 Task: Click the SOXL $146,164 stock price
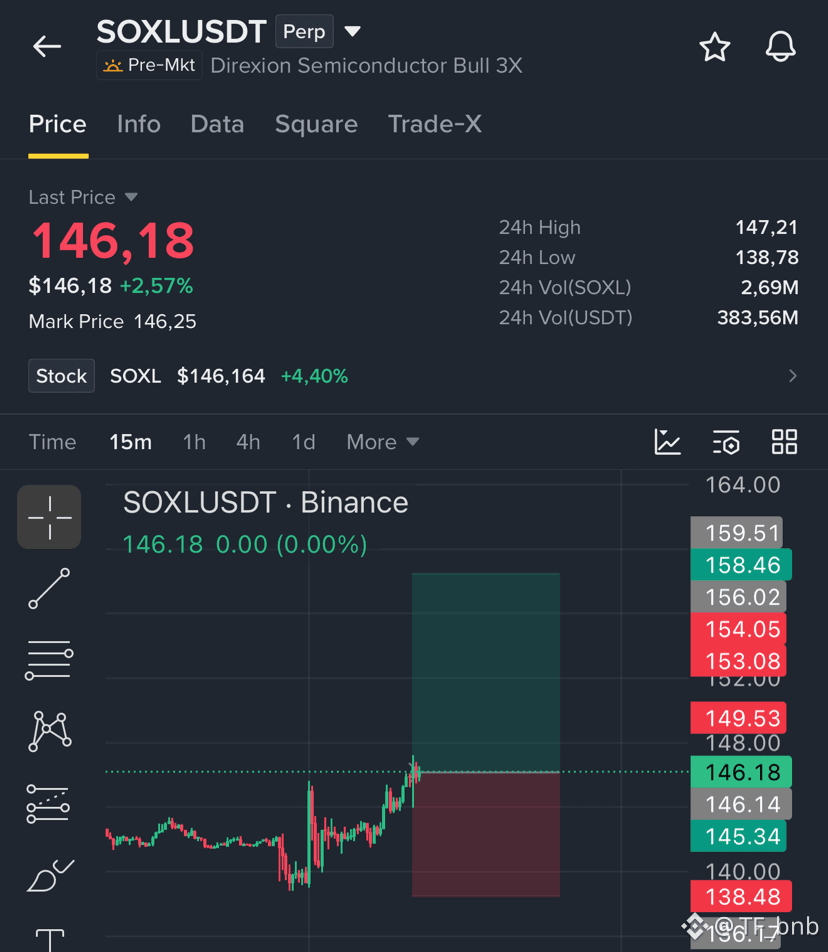(188, 376)
